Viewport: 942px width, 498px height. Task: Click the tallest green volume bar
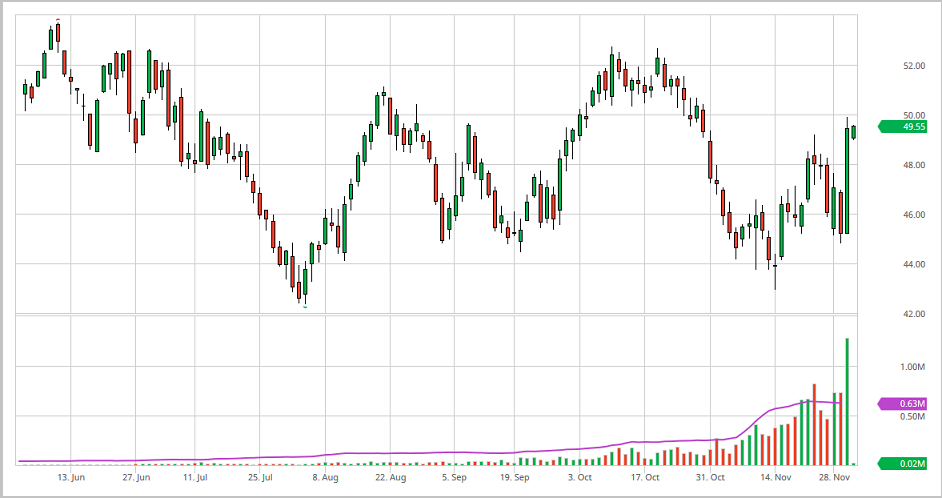click(x=847, y=400)
